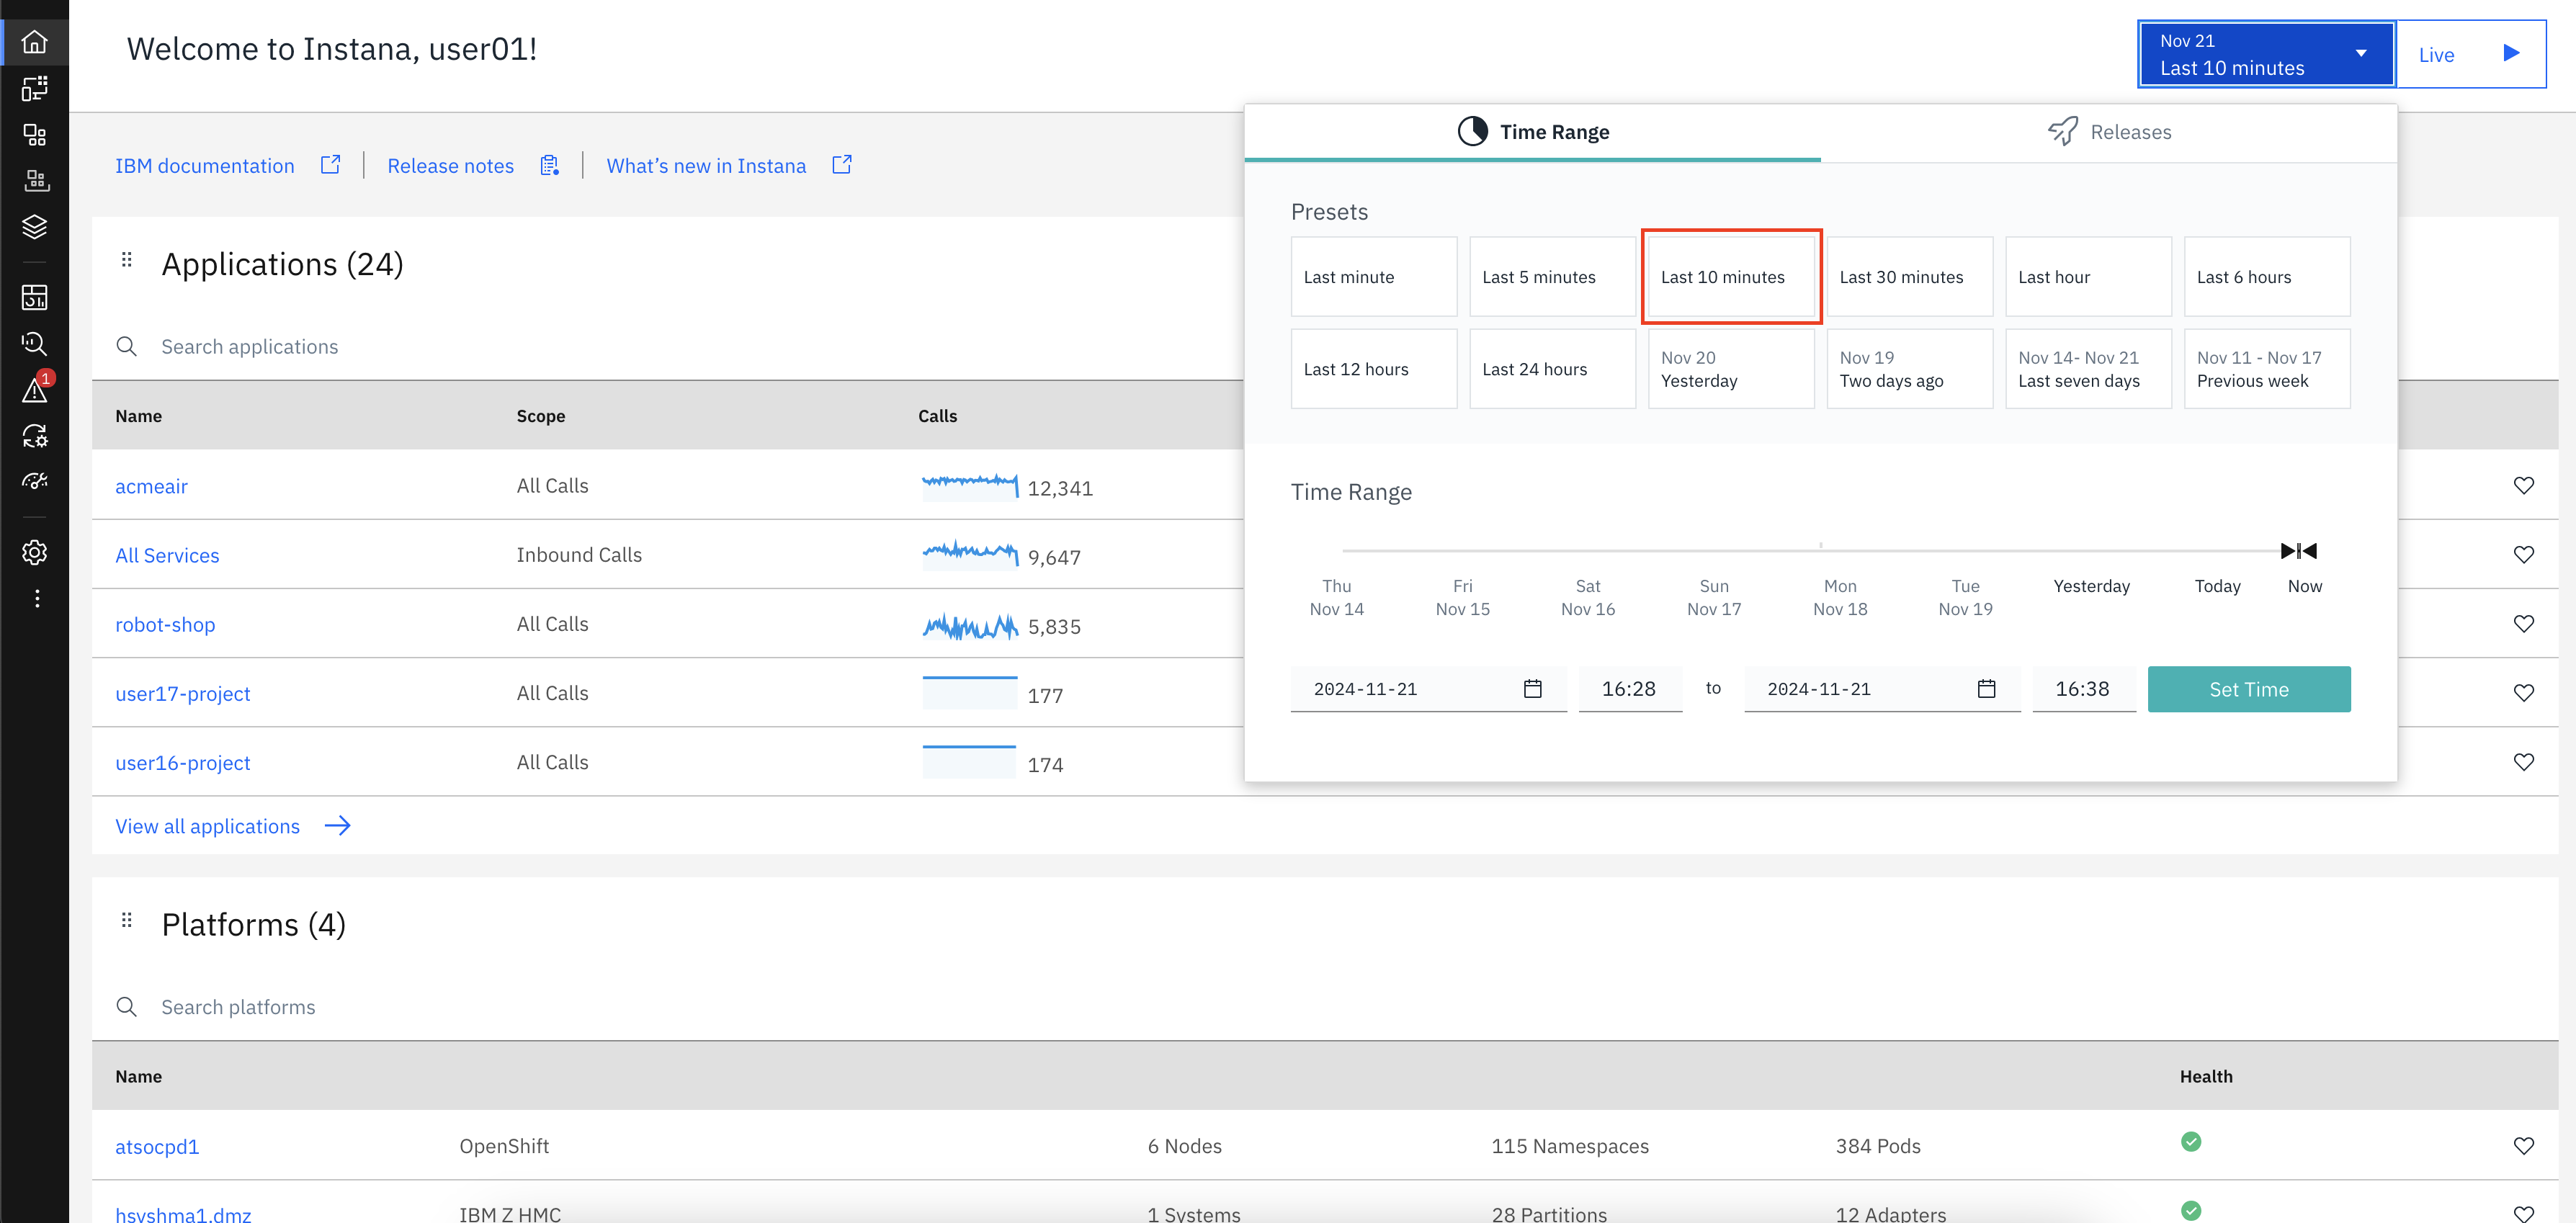Click the arrow next to View all applications

338,825
